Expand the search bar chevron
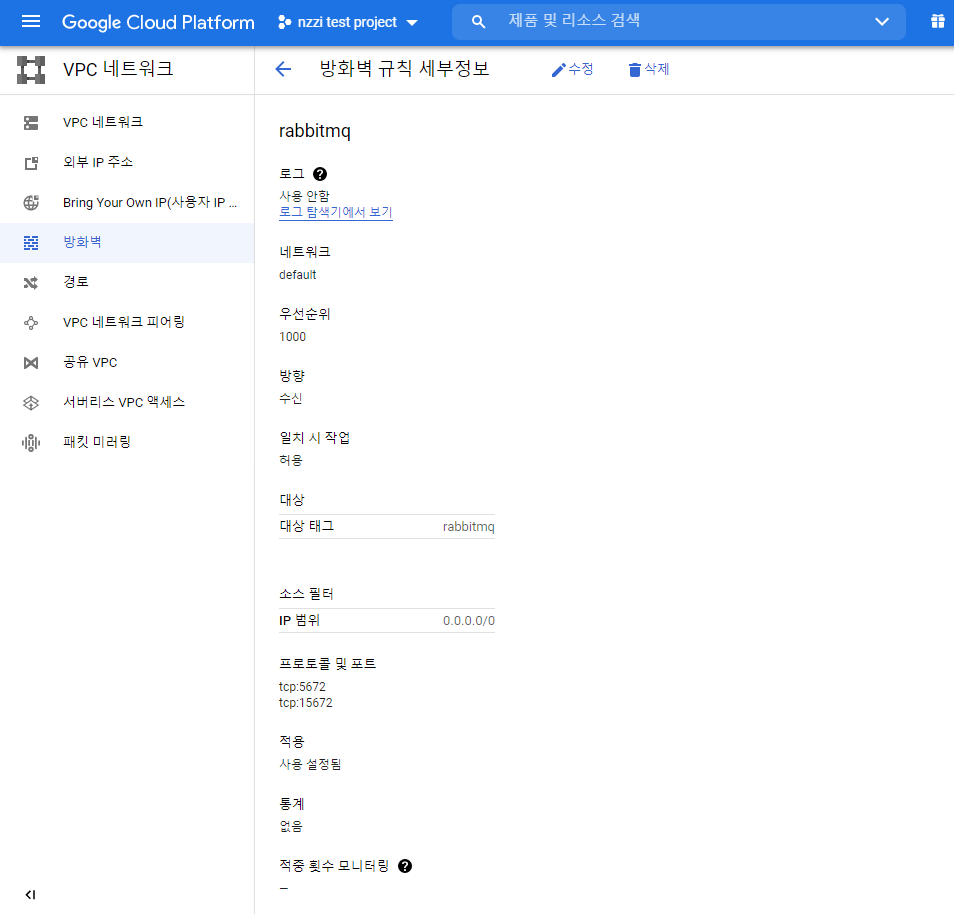Image resolution: width=954 pixels, height=914 pixels. pos(882,22)
